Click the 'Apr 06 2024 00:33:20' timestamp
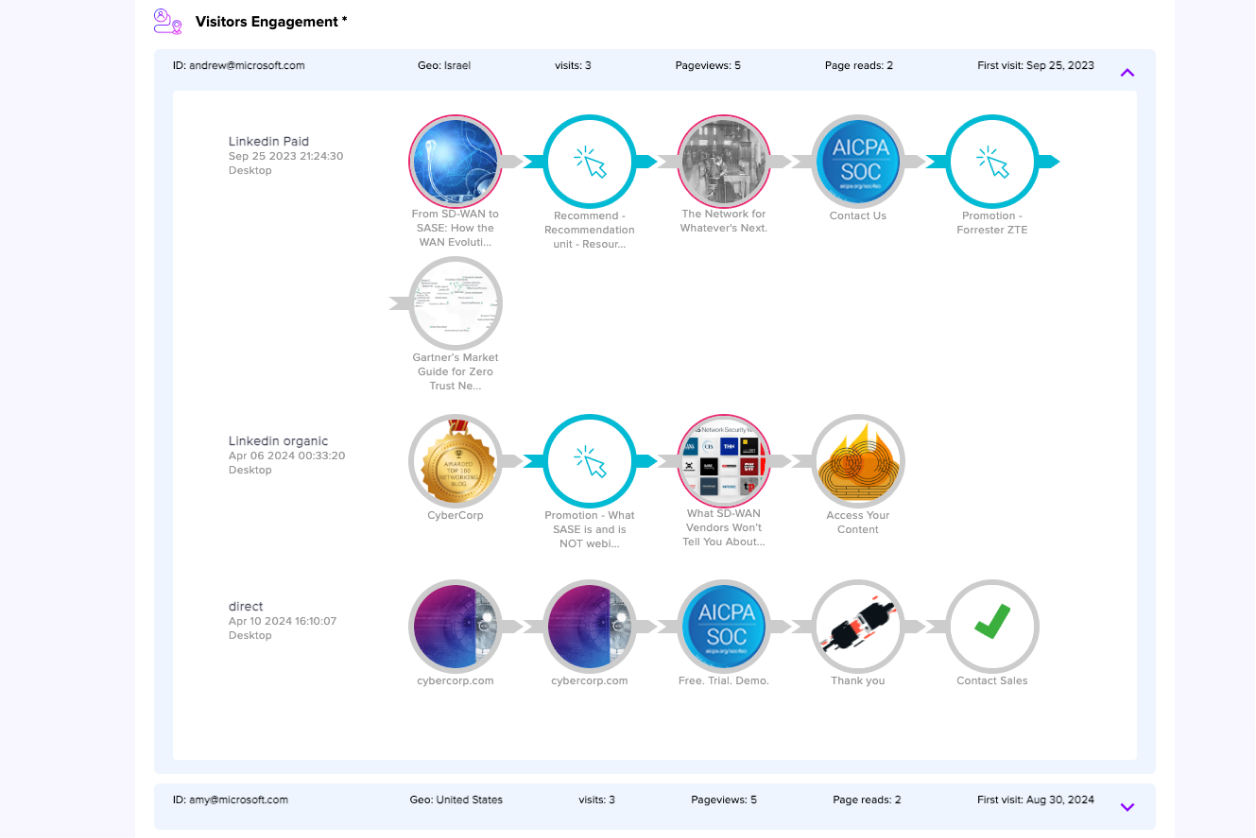 287,456
